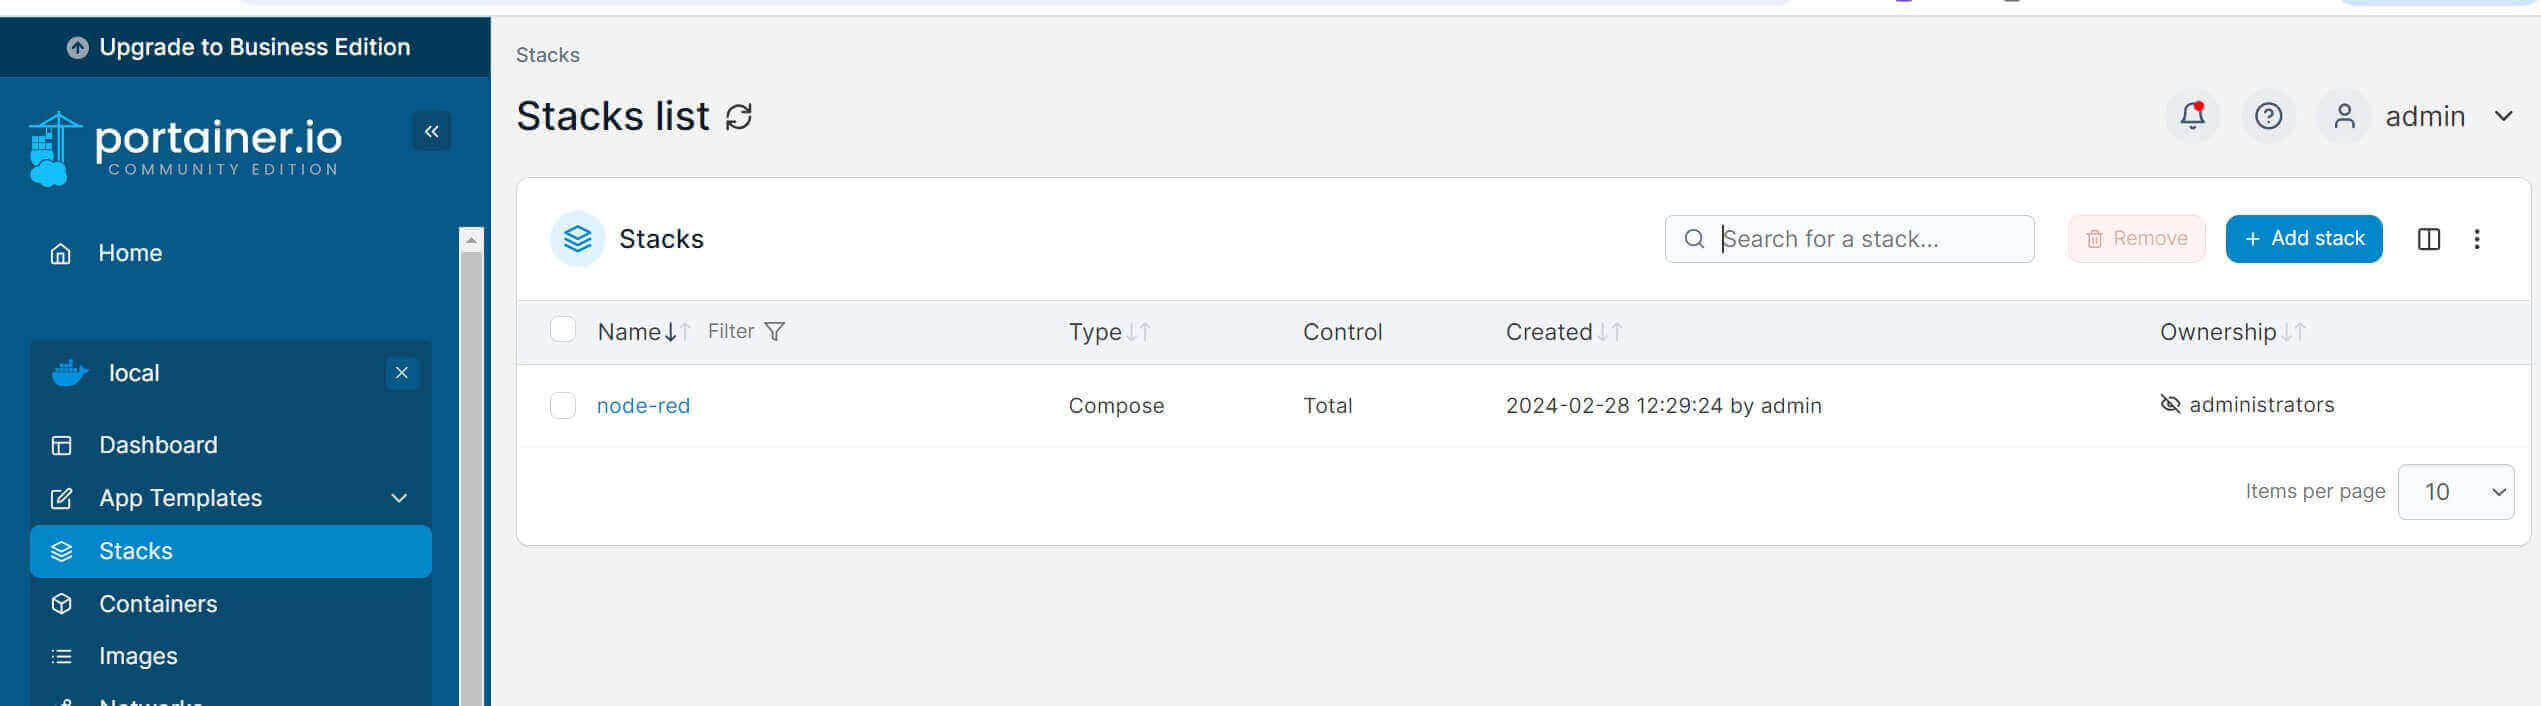Click the Portainer.io logo
The image size is (2541, 706).
pyautogui.click(x=186, y=148)
